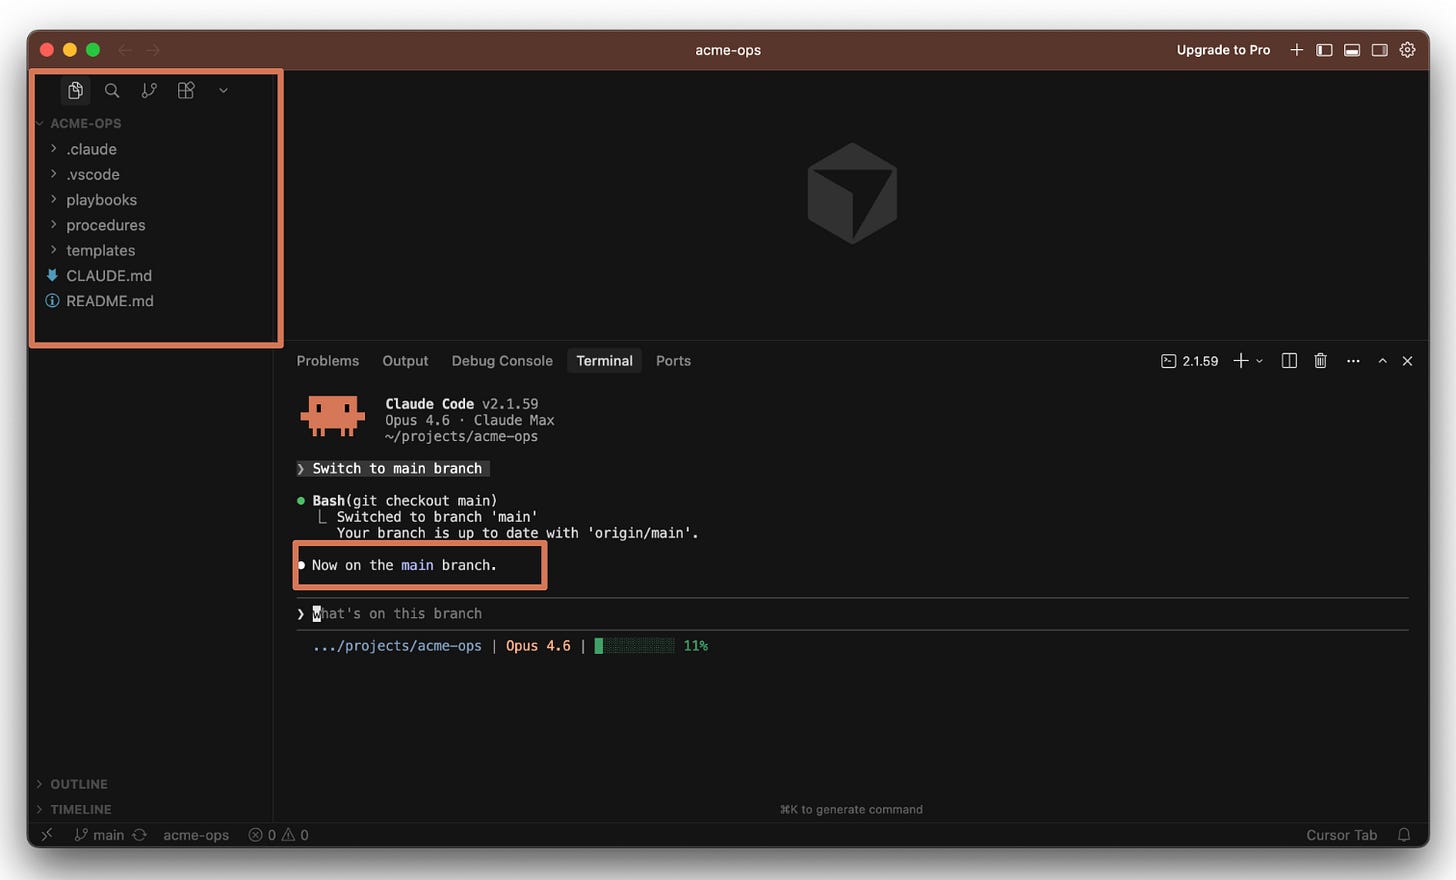Screen dimensions: 1456x880
Task: Navigate back with the left arrow
Action: click(x=125, y=50)
